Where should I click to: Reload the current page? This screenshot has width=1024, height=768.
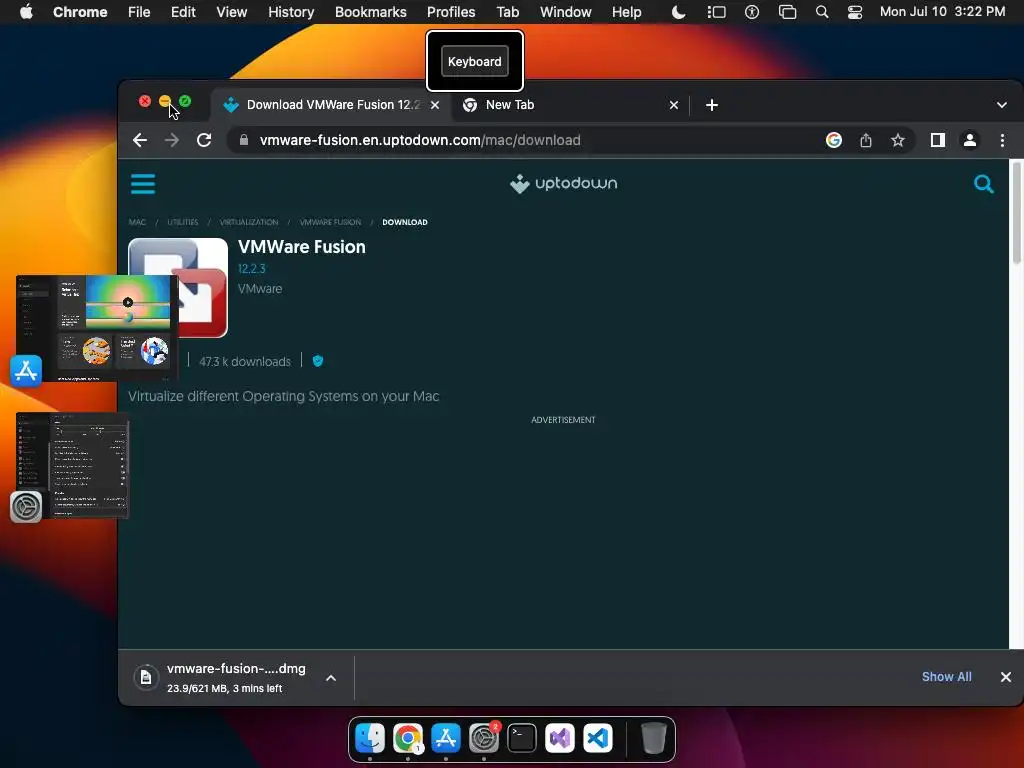pyautogui.click(x=204, y=140)
